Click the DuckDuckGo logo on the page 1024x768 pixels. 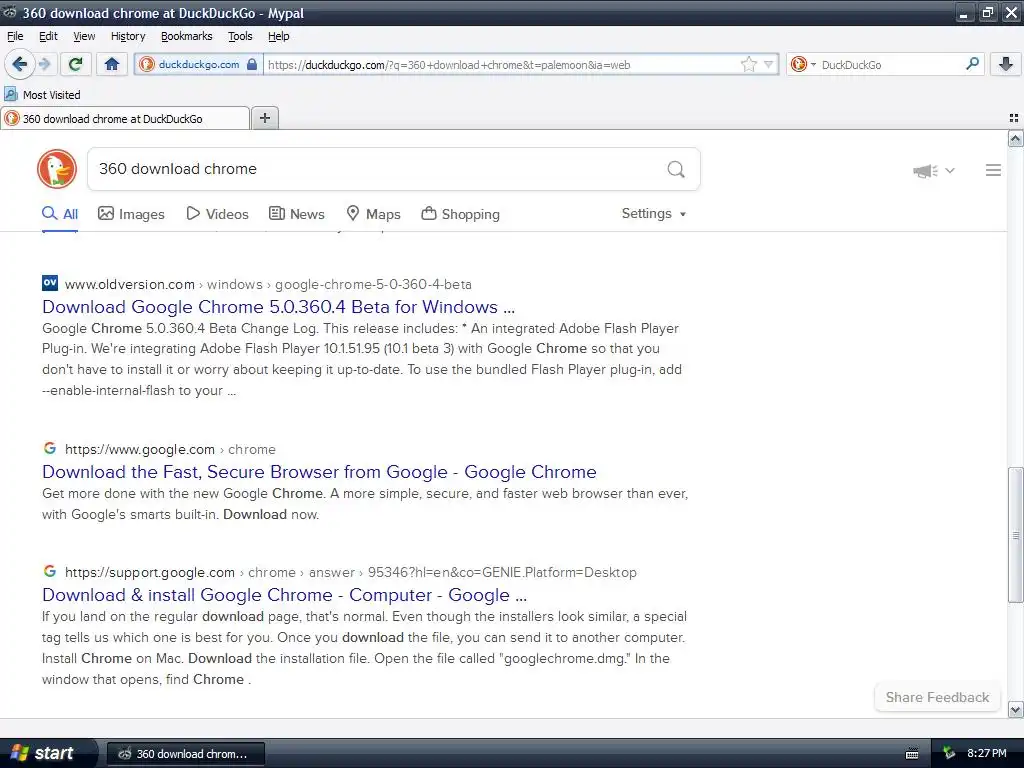tap(57, 169)
